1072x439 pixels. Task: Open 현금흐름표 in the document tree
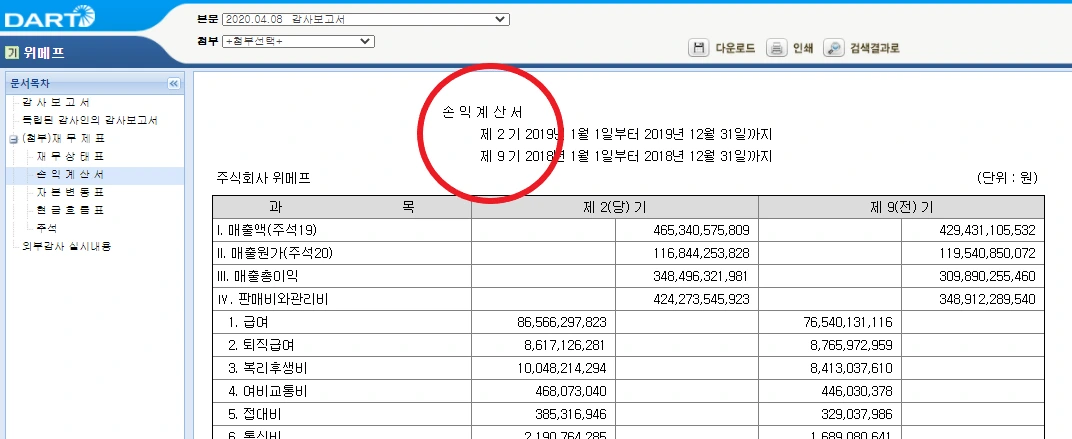pyautogui.click(x=70, y=210)
